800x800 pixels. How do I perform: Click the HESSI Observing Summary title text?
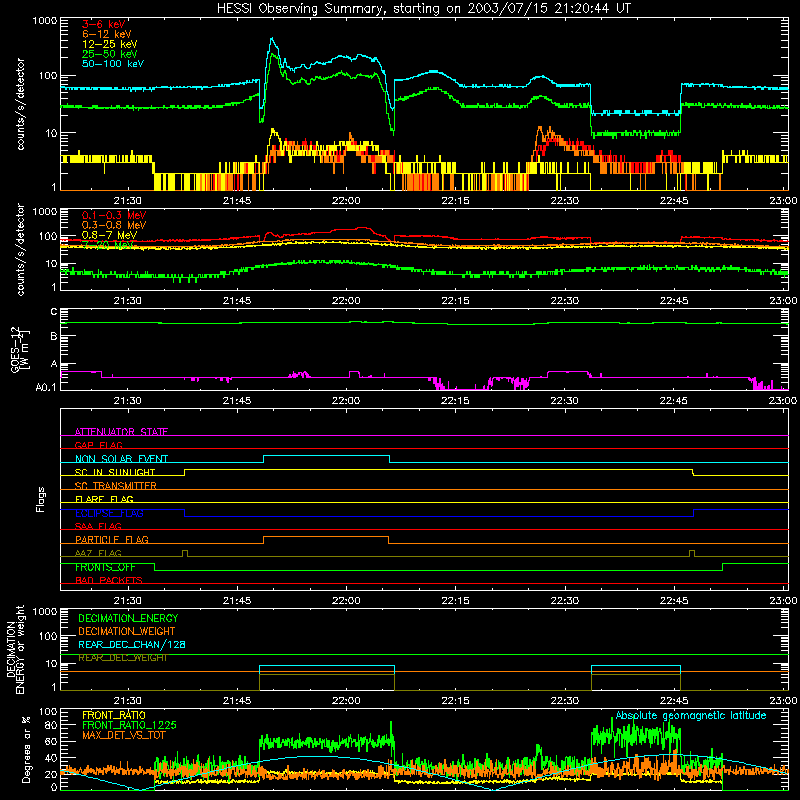click(423, 9)
